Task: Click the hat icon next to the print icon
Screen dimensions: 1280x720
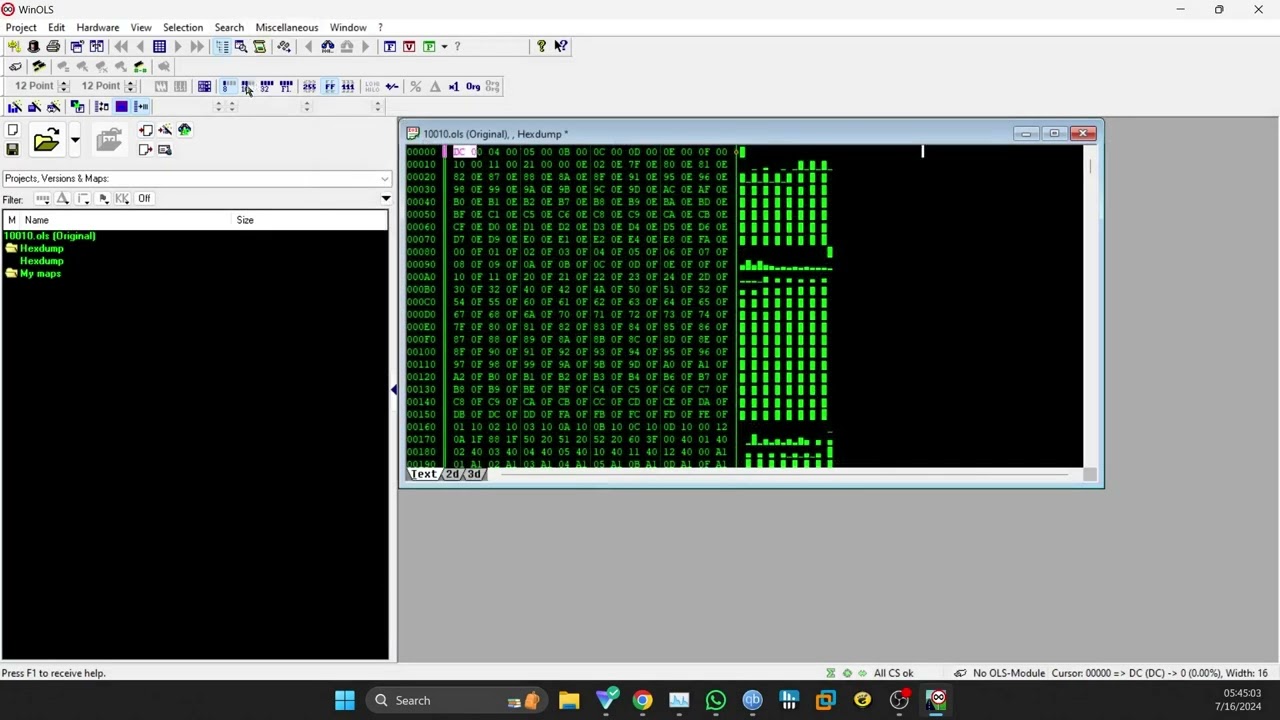Action: coord(33,46)
